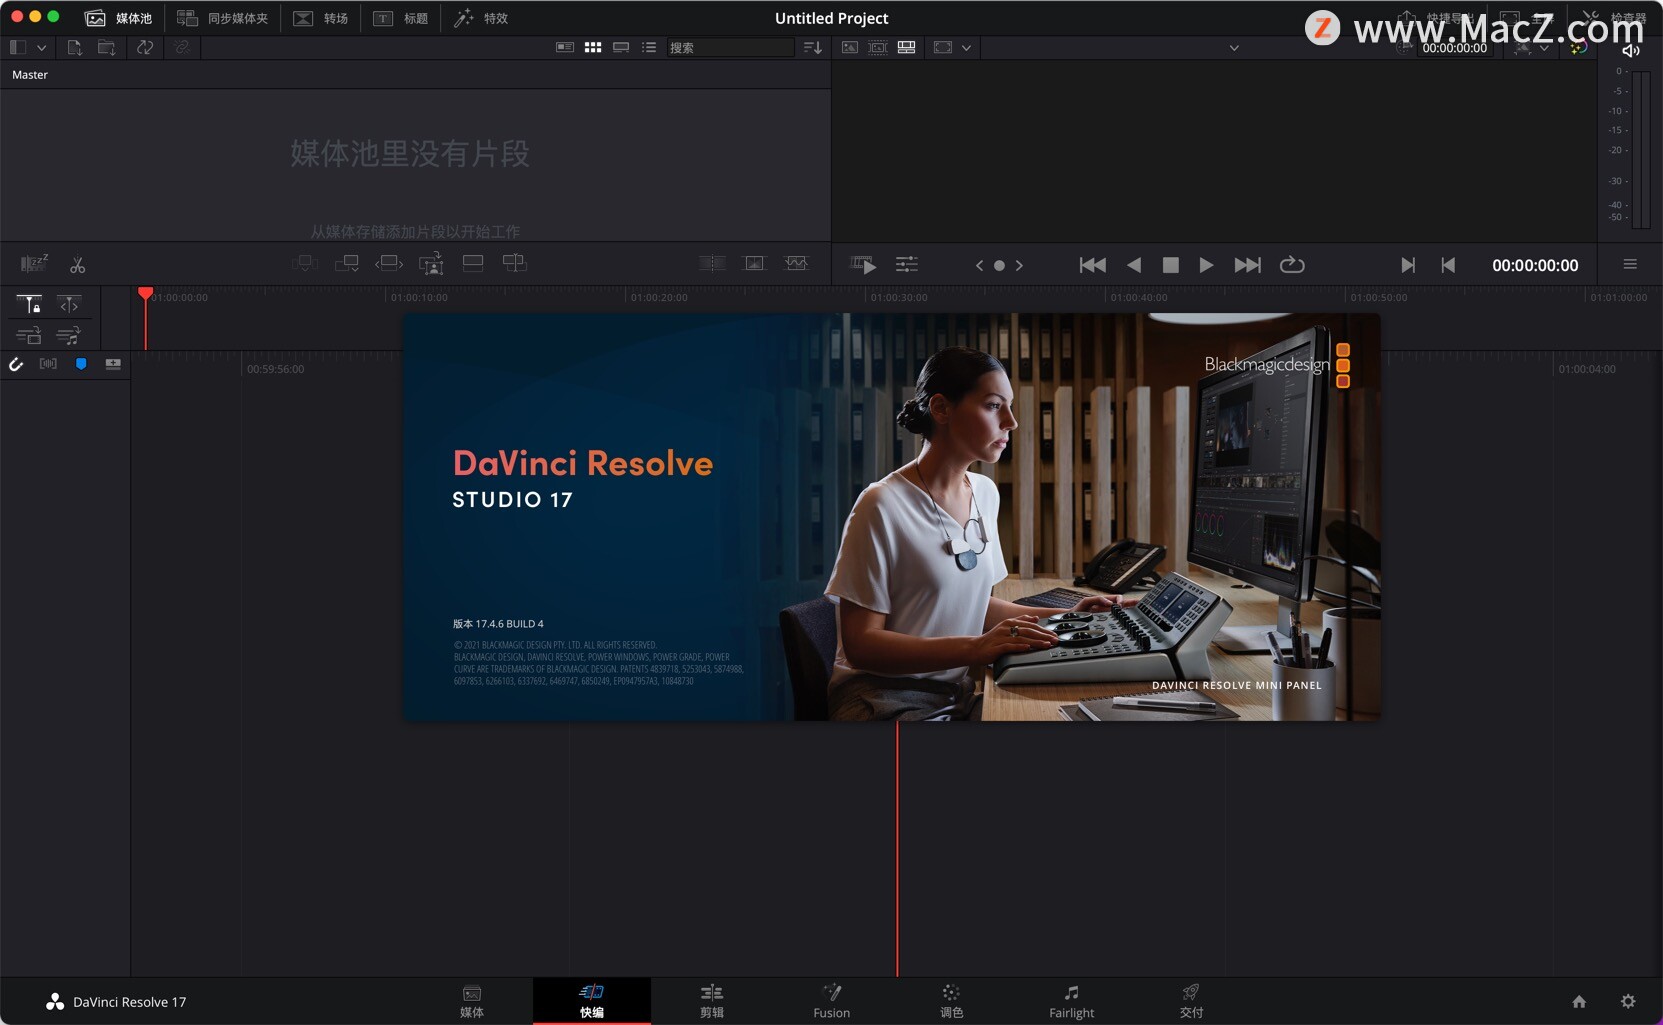Viewport: 1663px width, 1025px height.
Task: Switch media pool to thumbnail grid view
Action: [593, 47]
